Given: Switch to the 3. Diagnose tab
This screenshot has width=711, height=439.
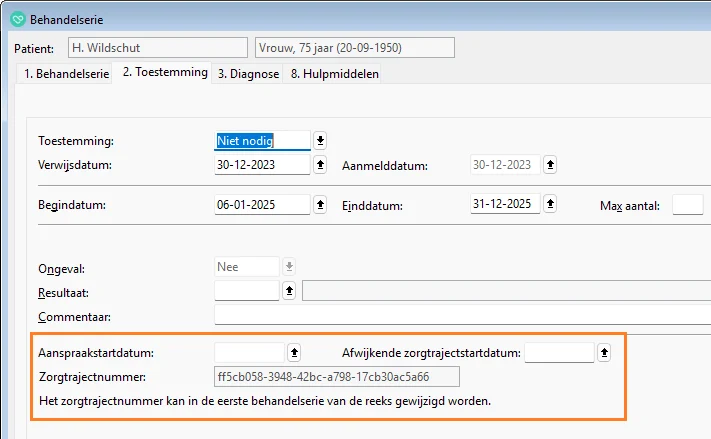Looking at the screenshot, I should tap(249, 74).
